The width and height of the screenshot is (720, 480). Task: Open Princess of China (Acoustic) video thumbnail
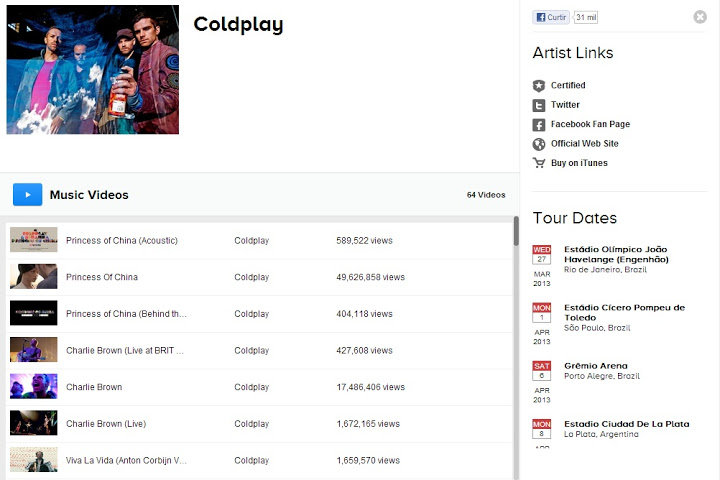pos(34,239)
